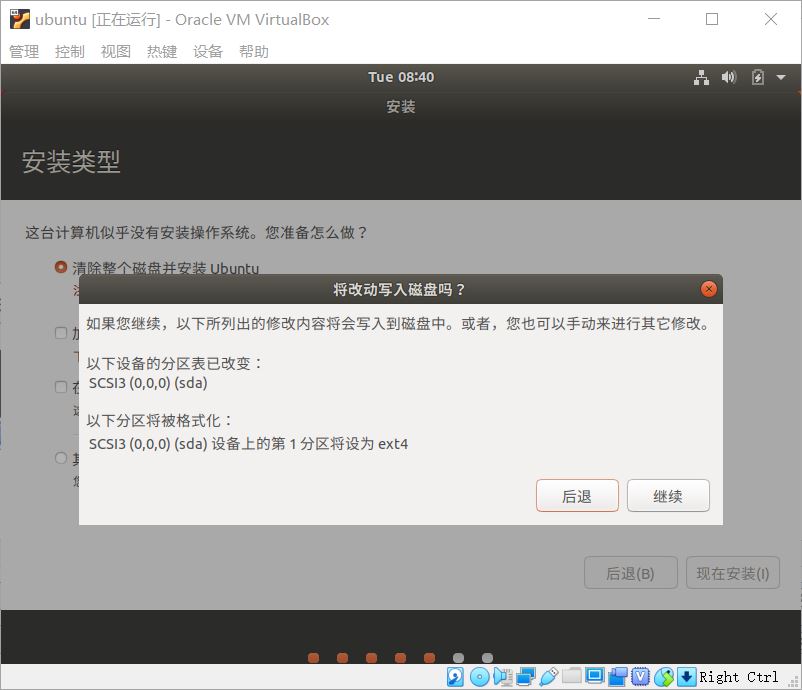802x690 pixels.
Task: Close the write changes dialog
Action: (708, 290)
